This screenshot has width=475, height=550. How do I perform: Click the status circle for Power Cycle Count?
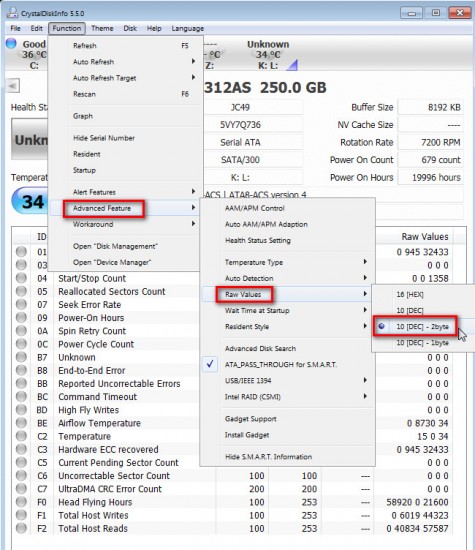pos(21,344)
